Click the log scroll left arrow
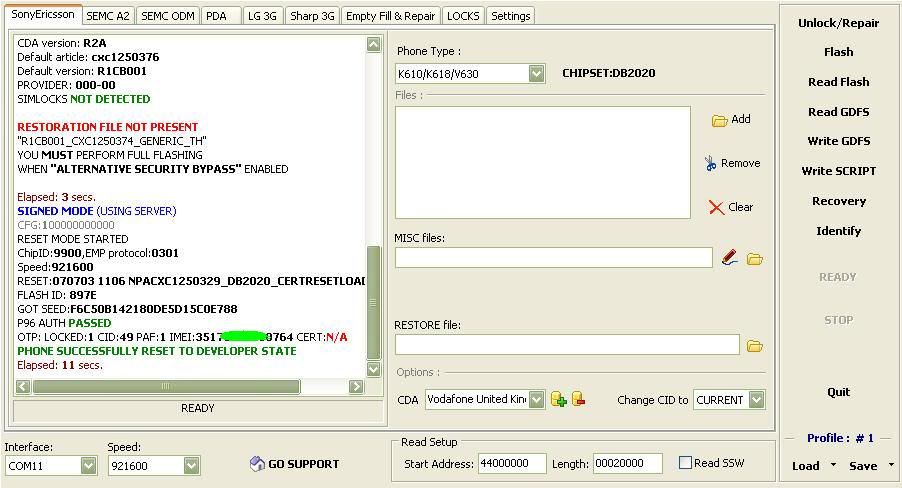This screenshot has height=488, width=902. click(23, 386)
